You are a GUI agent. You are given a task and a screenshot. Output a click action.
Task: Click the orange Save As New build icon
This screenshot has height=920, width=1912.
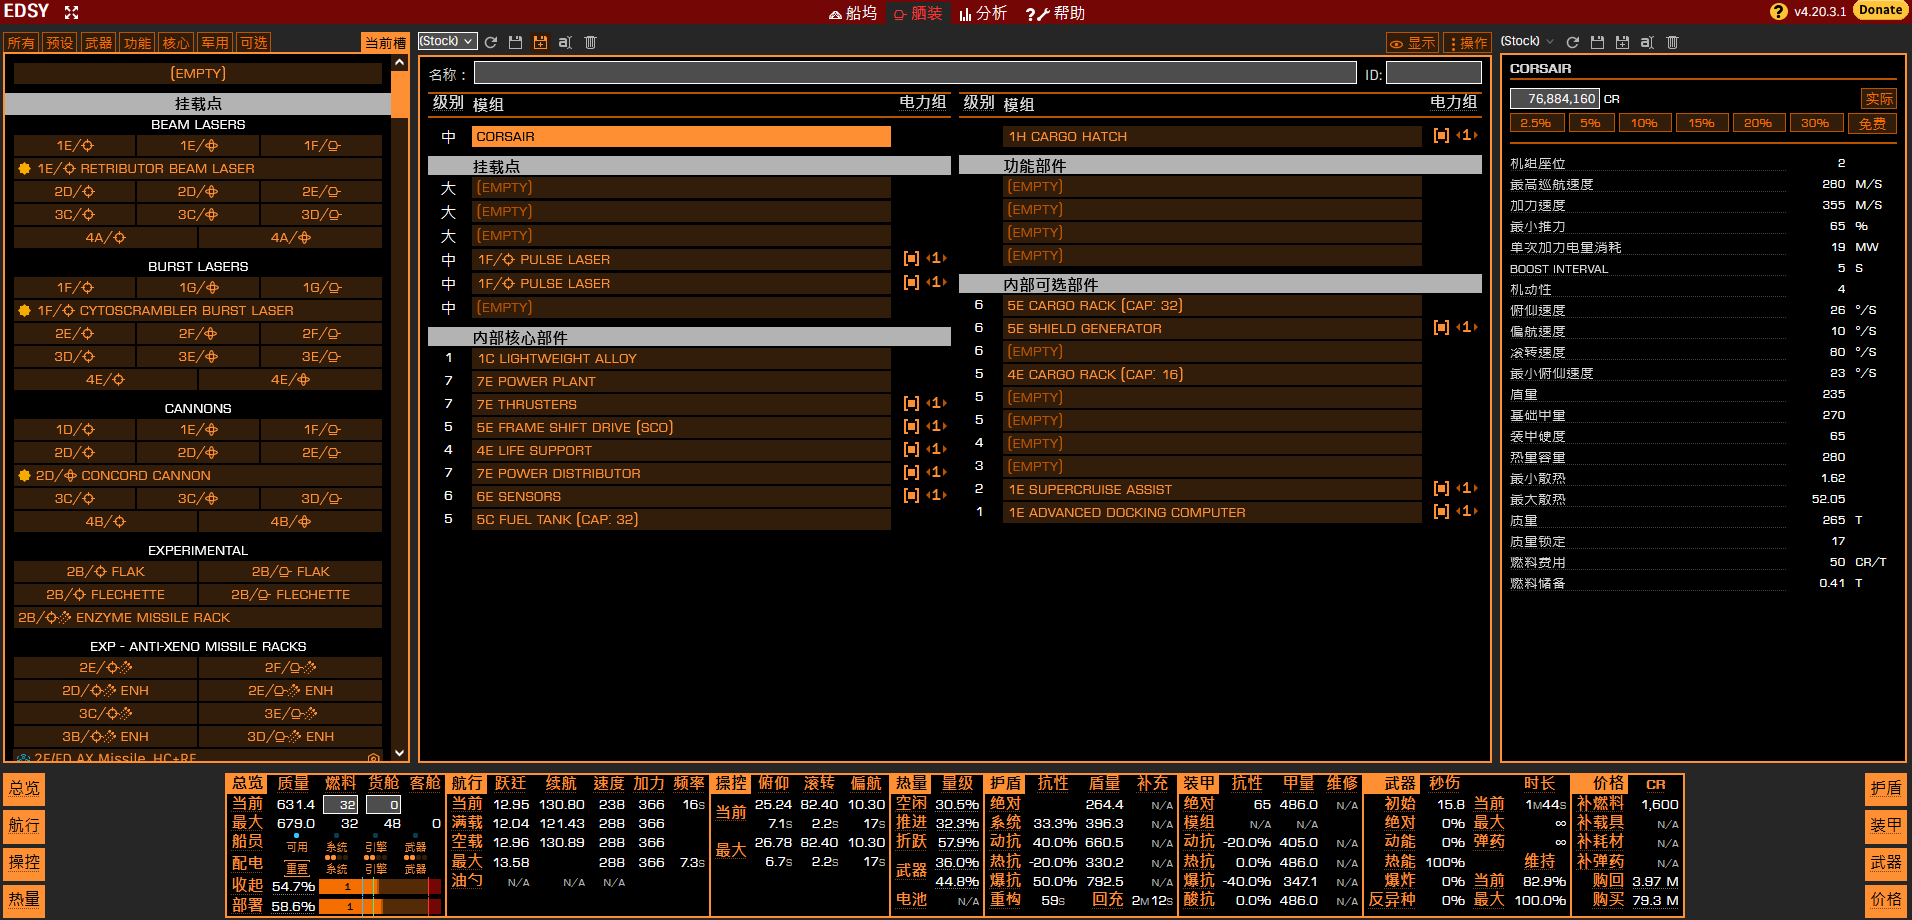pyautogui.click(x=540, y=42)
